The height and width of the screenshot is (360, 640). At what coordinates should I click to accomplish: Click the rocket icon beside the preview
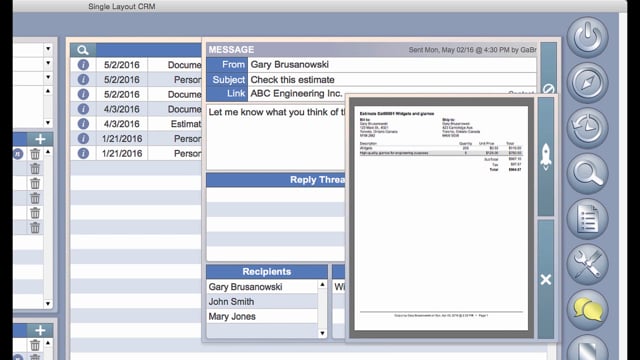(x=546, y=157)
